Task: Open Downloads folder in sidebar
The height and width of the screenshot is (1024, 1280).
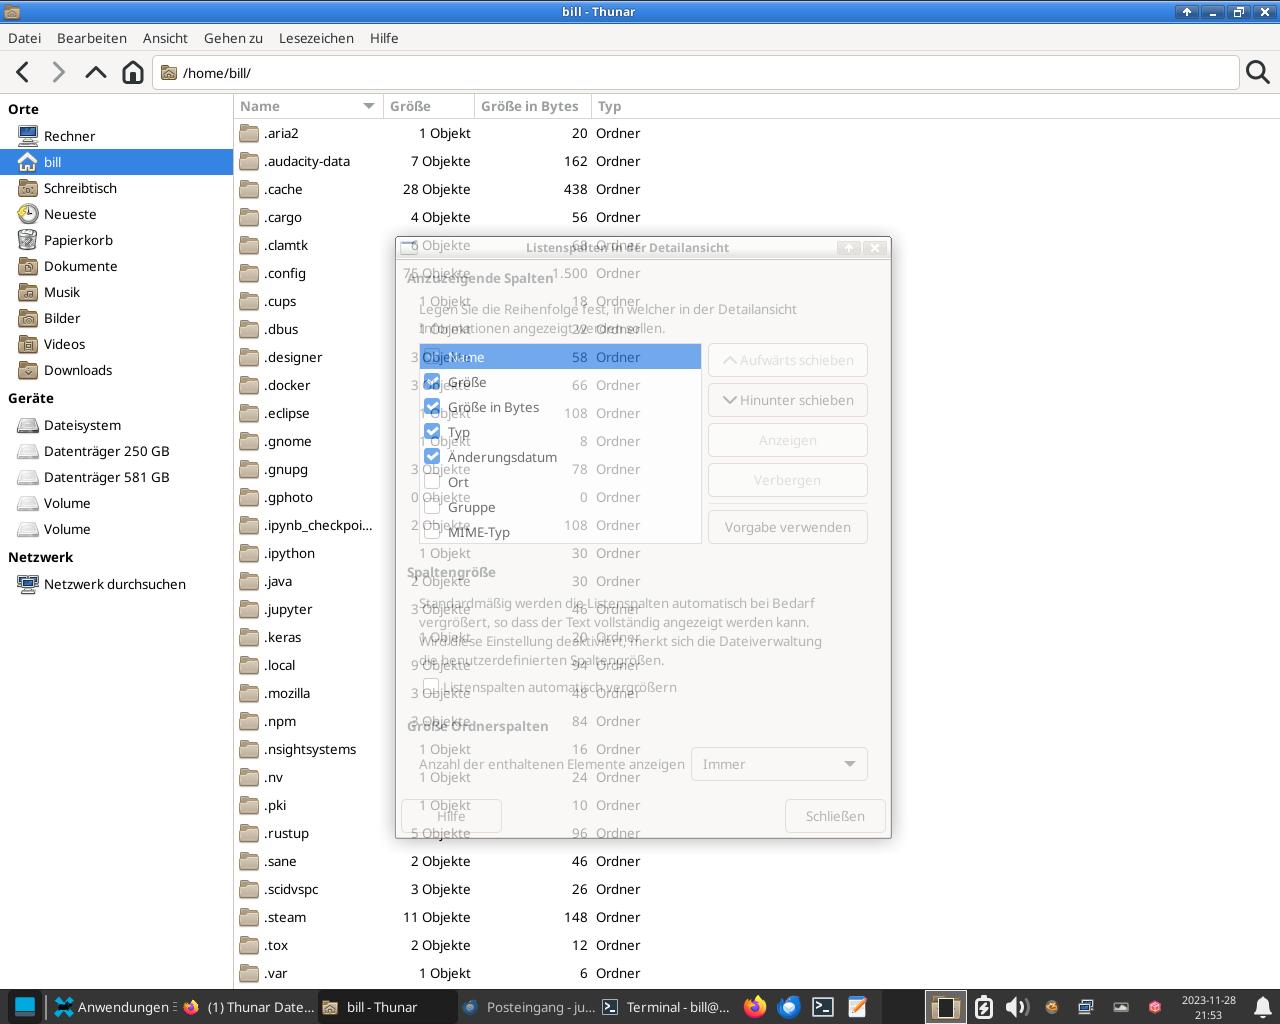Action: pos(116,370)
